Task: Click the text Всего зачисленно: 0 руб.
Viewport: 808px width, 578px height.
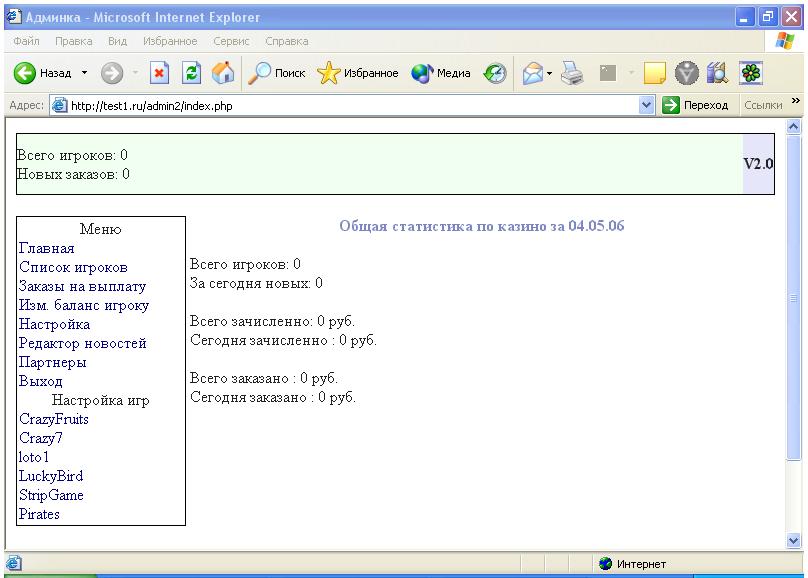Action: click(x=272, y=321)
